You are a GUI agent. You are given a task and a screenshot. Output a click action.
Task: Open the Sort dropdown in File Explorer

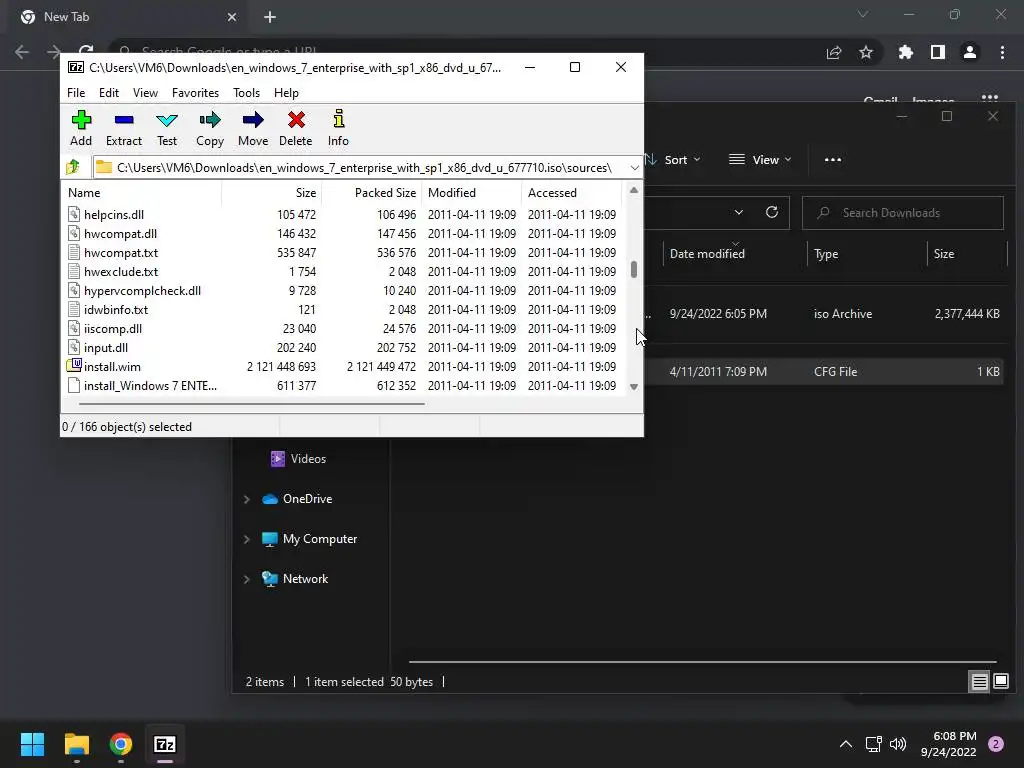(x=674, y=159)
